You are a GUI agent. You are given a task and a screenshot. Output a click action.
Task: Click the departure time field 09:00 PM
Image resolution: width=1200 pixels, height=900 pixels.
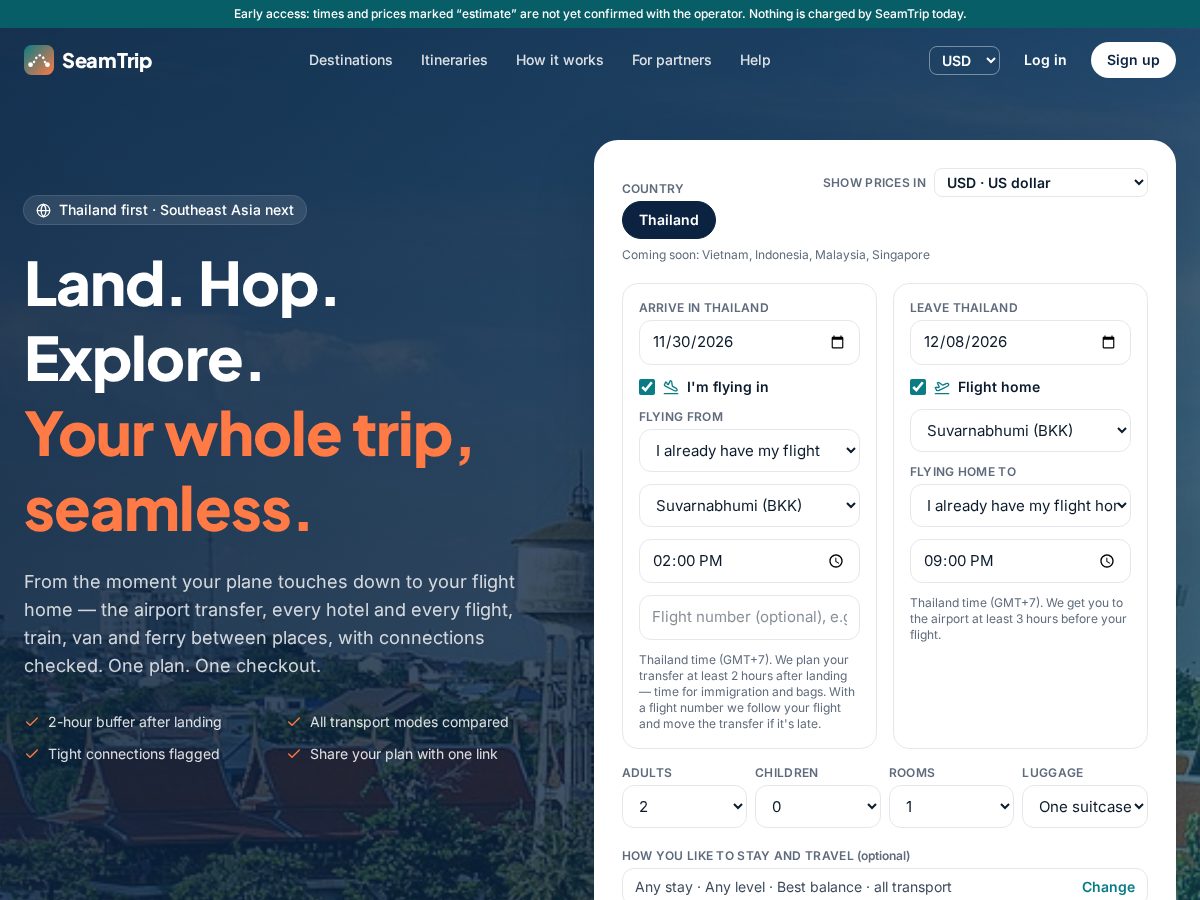pos(1020,561)
